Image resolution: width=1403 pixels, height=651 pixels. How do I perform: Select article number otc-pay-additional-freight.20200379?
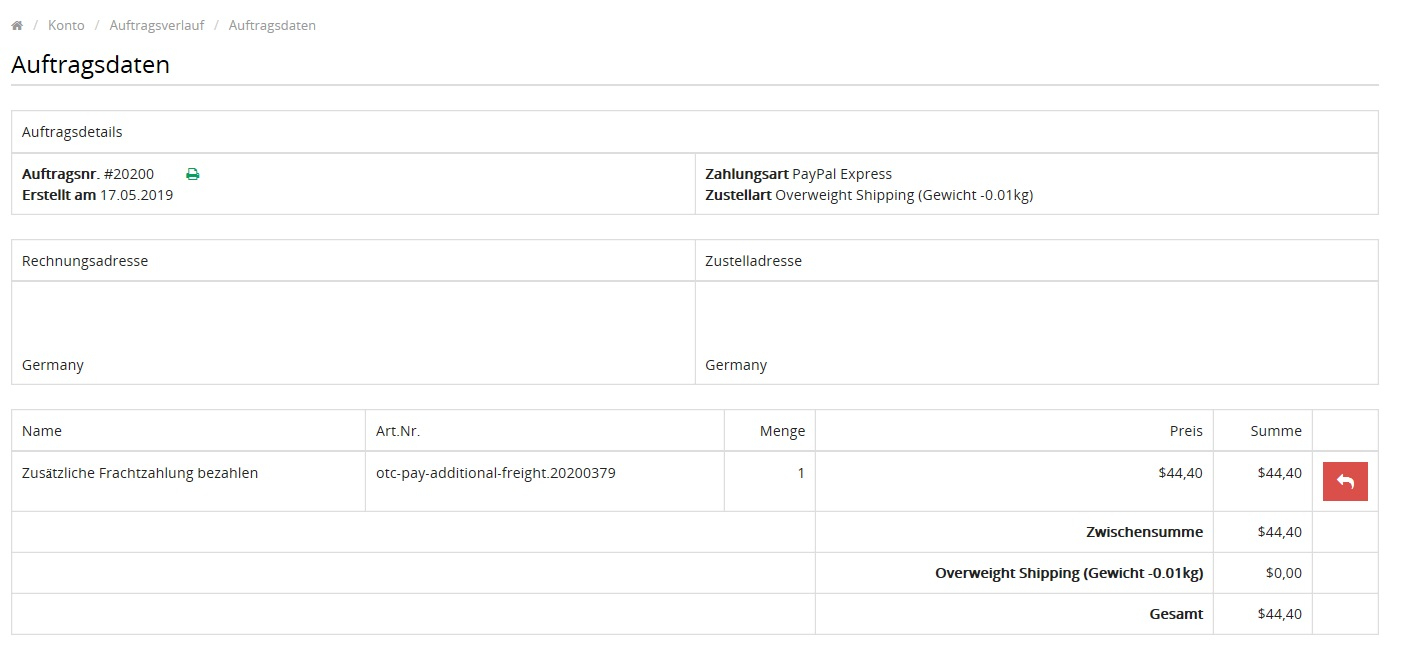tap(495, 473)
